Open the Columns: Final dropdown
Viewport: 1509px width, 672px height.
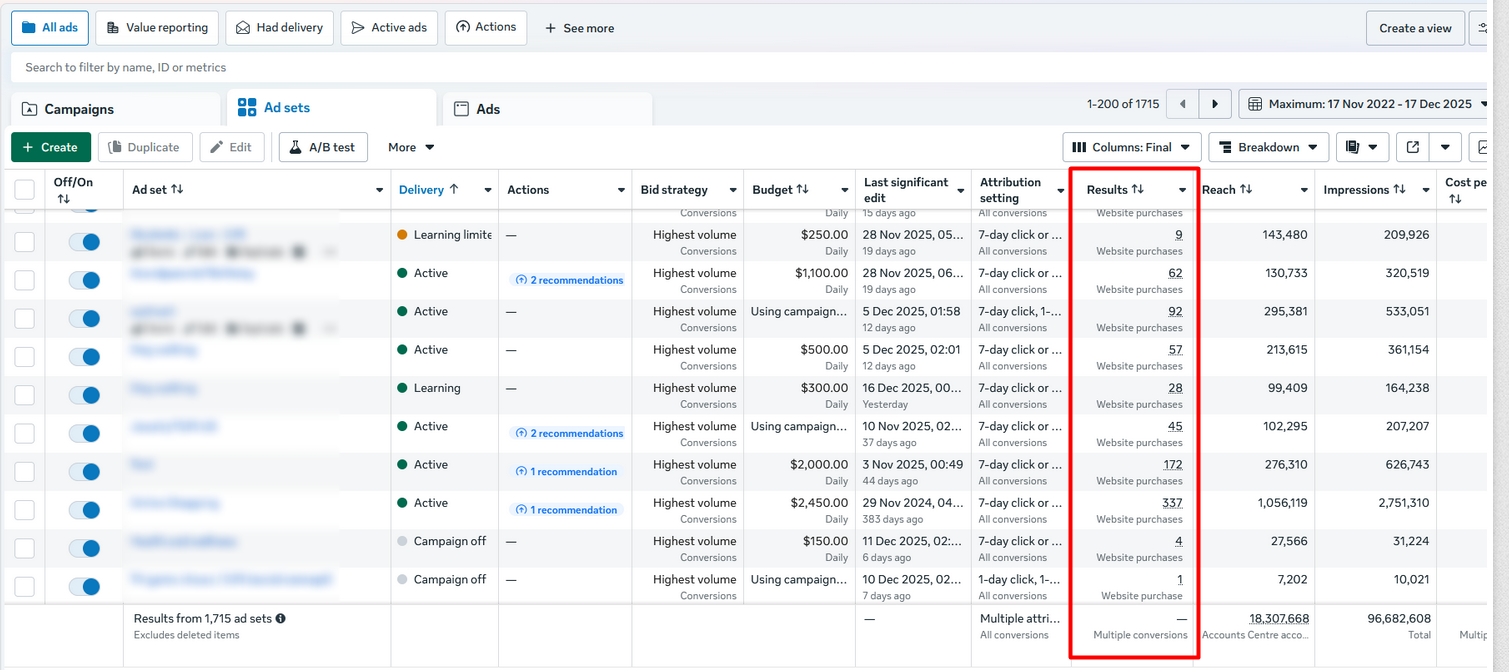tap(1131, 147)
